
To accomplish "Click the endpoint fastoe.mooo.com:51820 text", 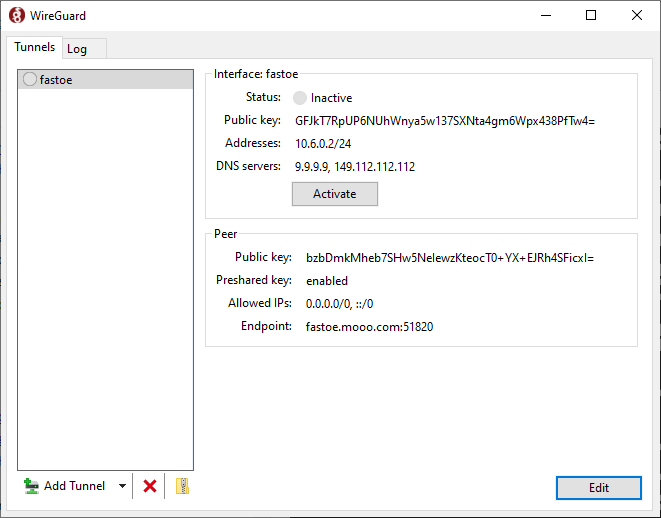I will click(x=369, y=327).
